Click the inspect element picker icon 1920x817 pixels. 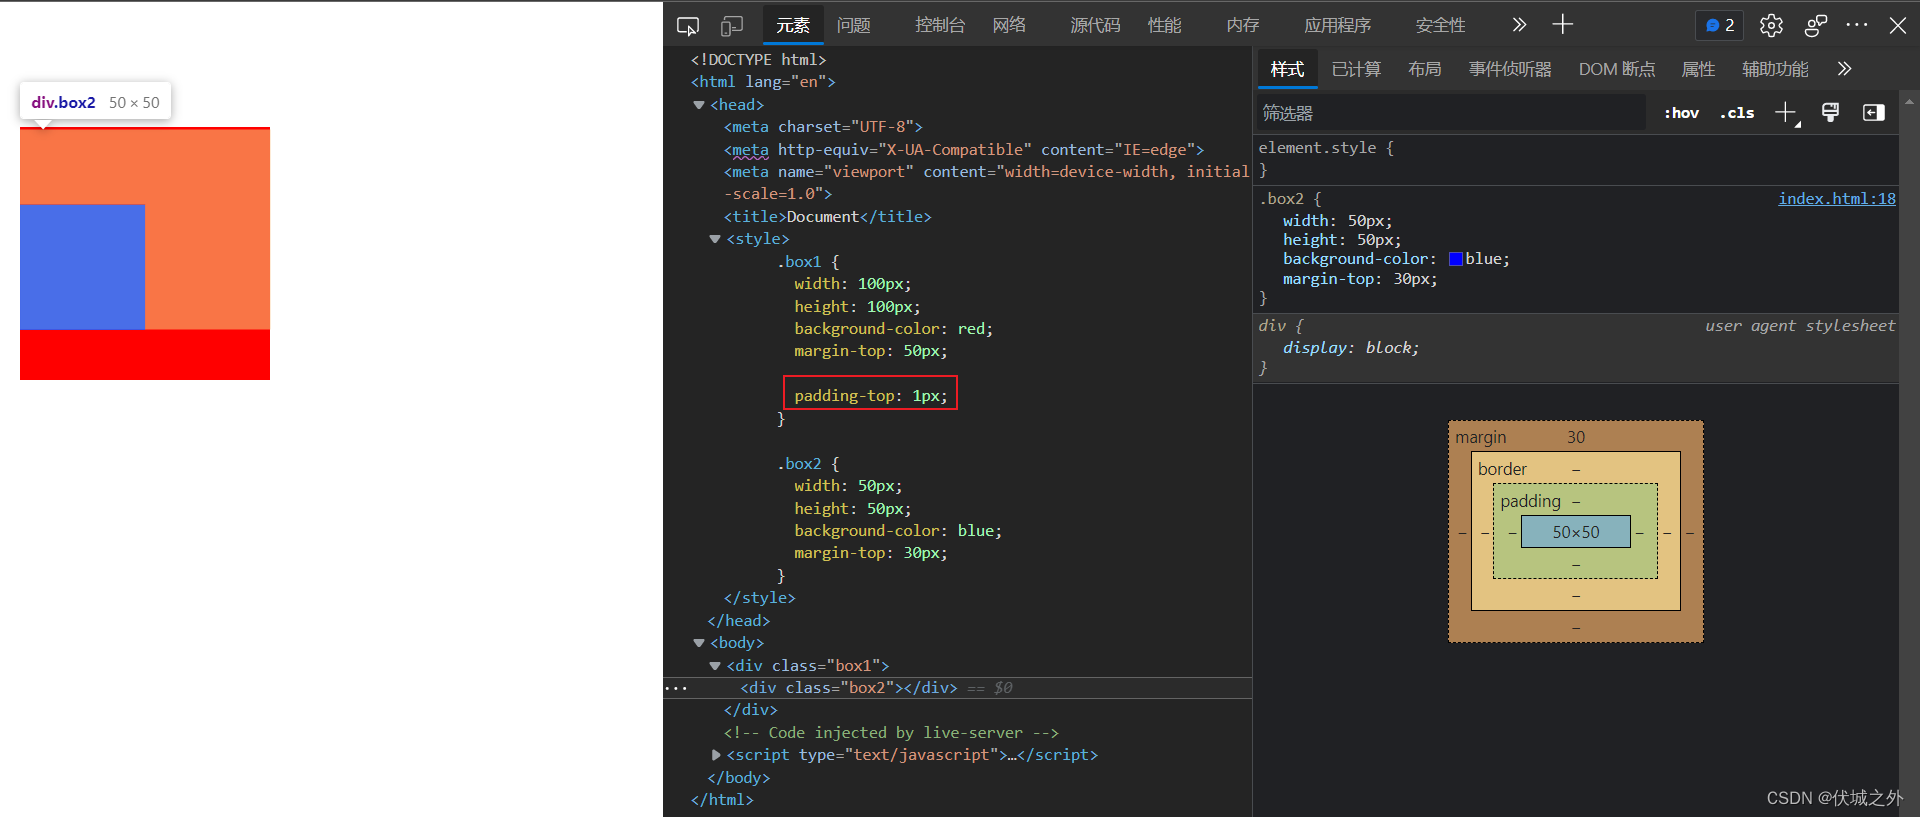pos(688,26)
